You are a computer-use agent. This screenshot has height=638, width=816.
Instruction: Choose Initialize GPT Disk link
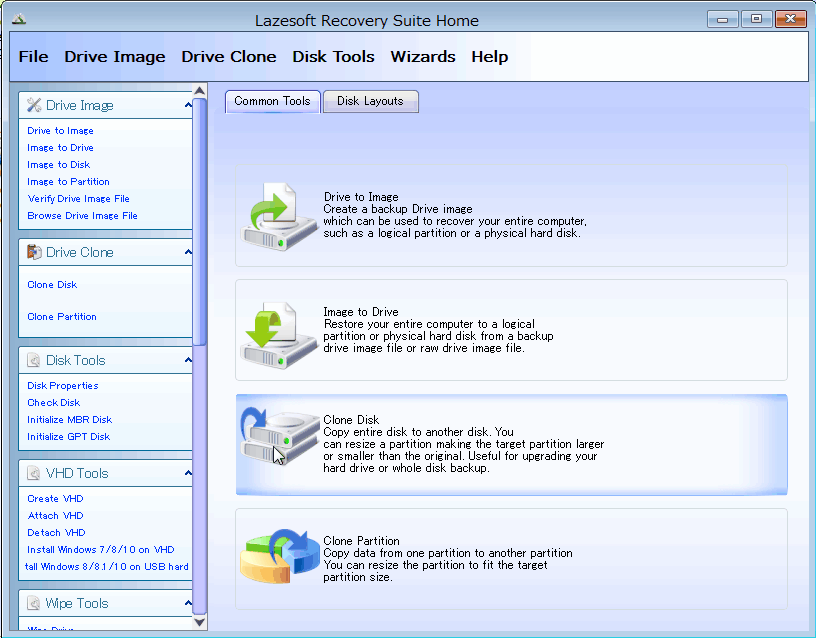coord(69,437)
